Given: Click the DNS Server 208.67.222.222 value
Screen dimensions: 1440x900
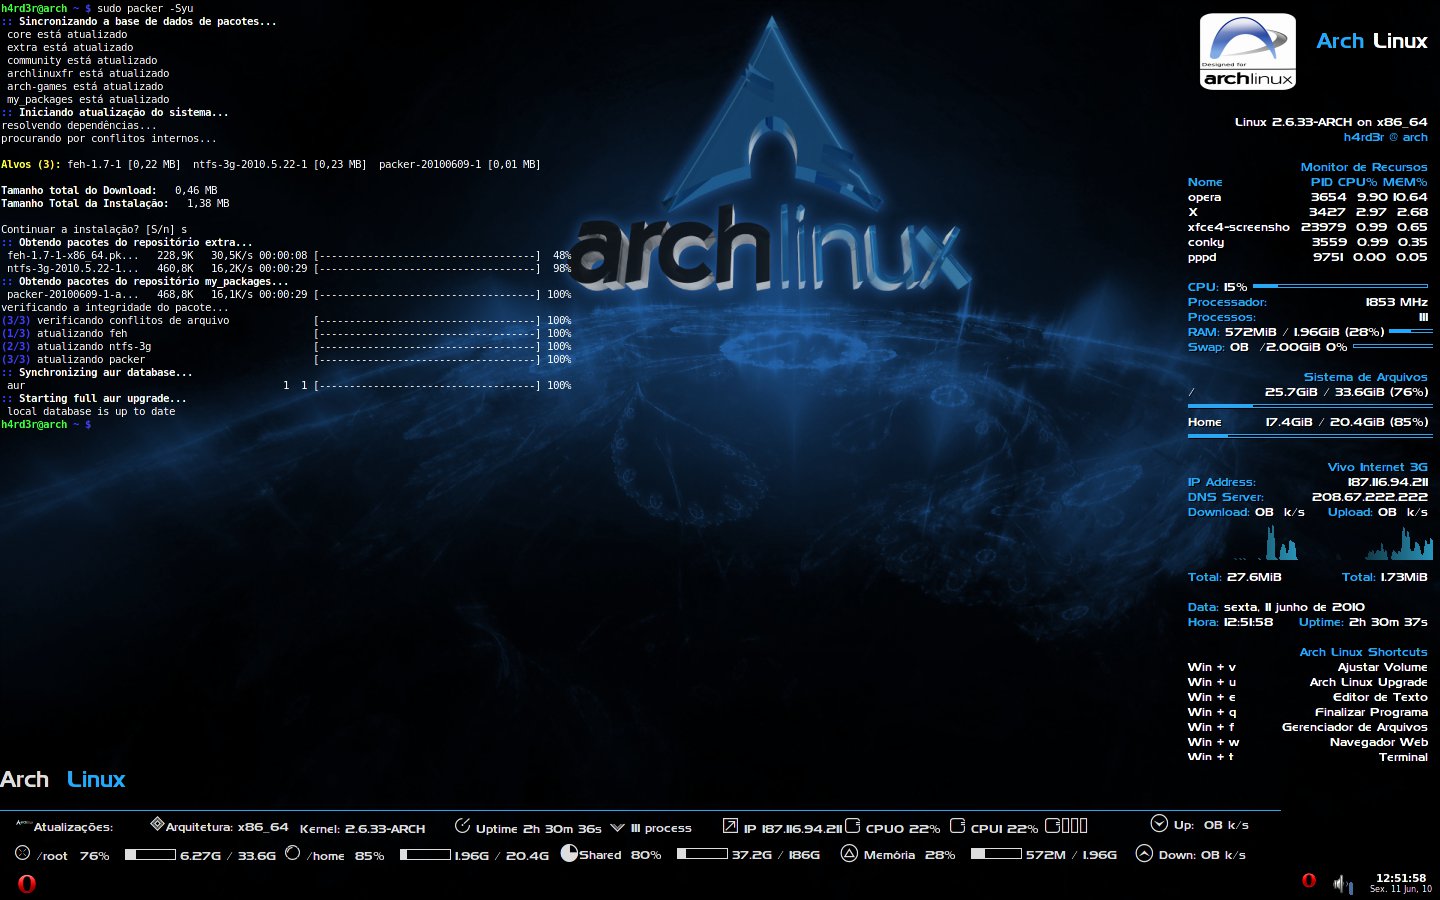Looking at the screenshot, I should pyautogui.click(x=1370, y=497).
